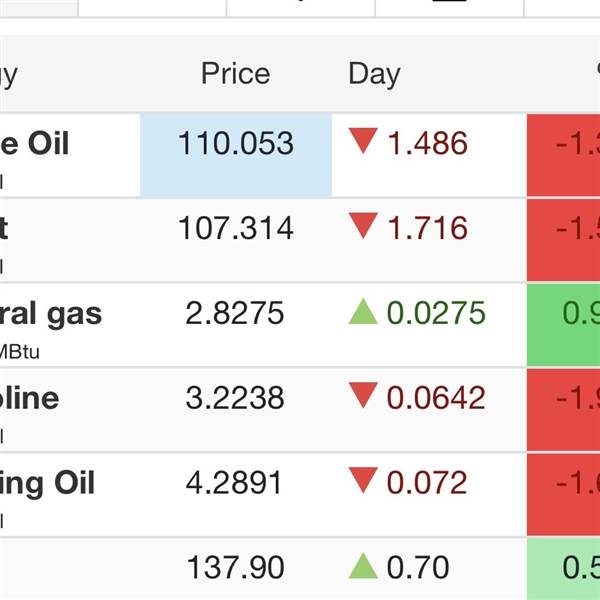This screenshot has width=600, height=600.
Task: Click the red down arrow beside 0.0642
Action: click(x=363, y=398)
